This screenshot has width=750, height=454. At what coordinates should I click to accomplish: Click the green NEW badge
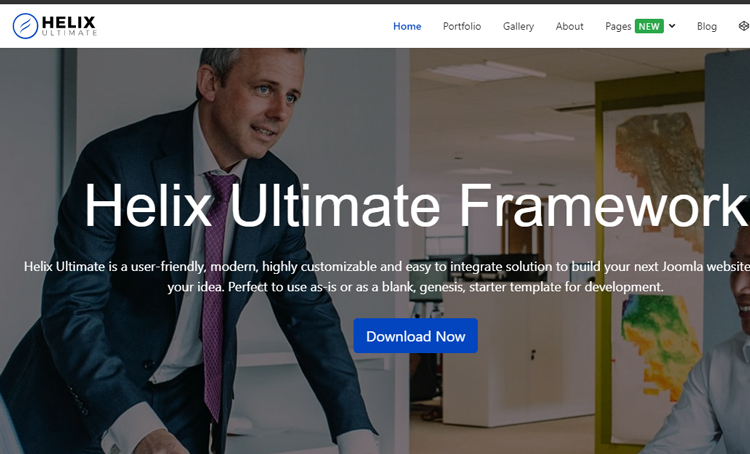click(x=649, y=26)
